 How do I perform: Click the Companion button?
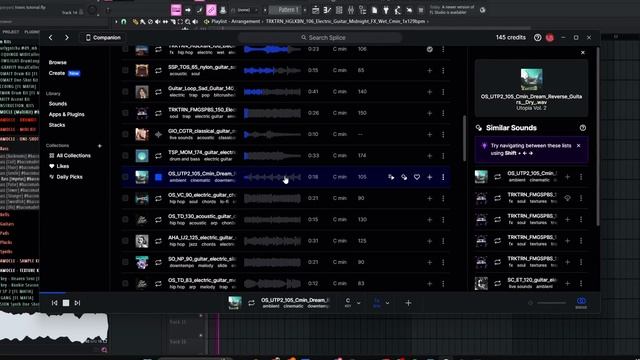103,38
